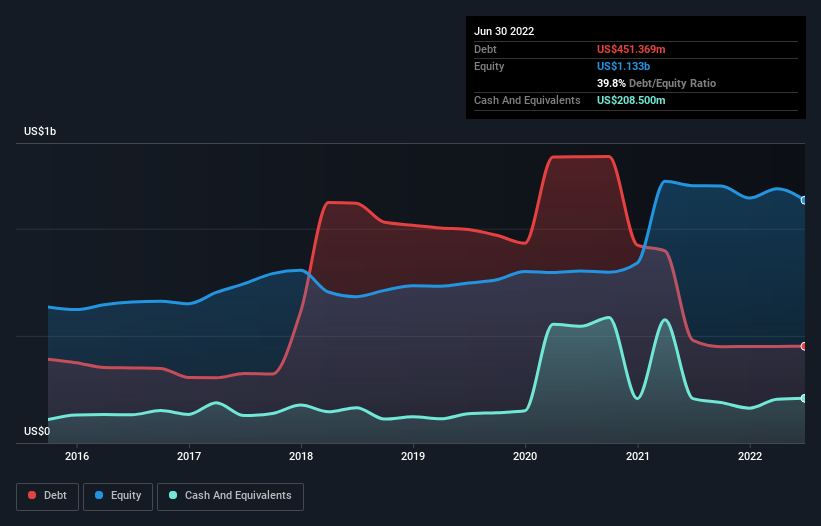
Task: Select the 2021 x-axis label
Action: tap(638, 456)
